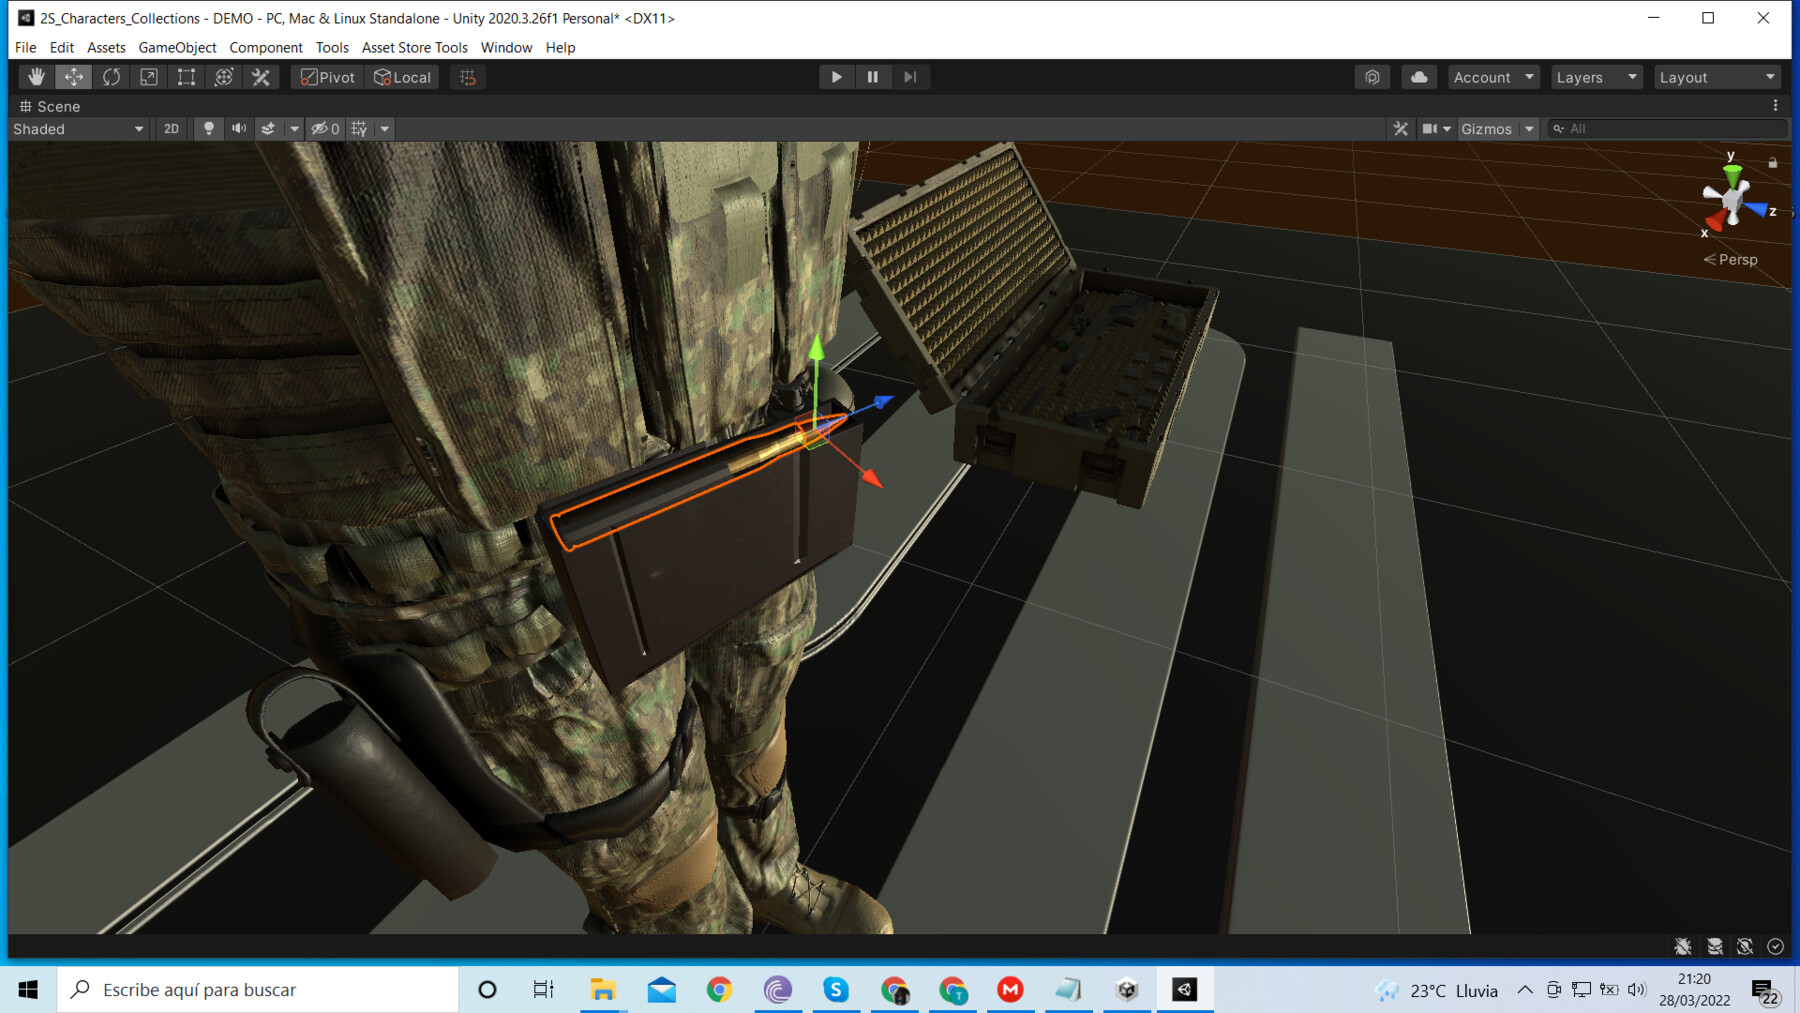
Task: Start Play mode
Action: click(x=836, y=77)
